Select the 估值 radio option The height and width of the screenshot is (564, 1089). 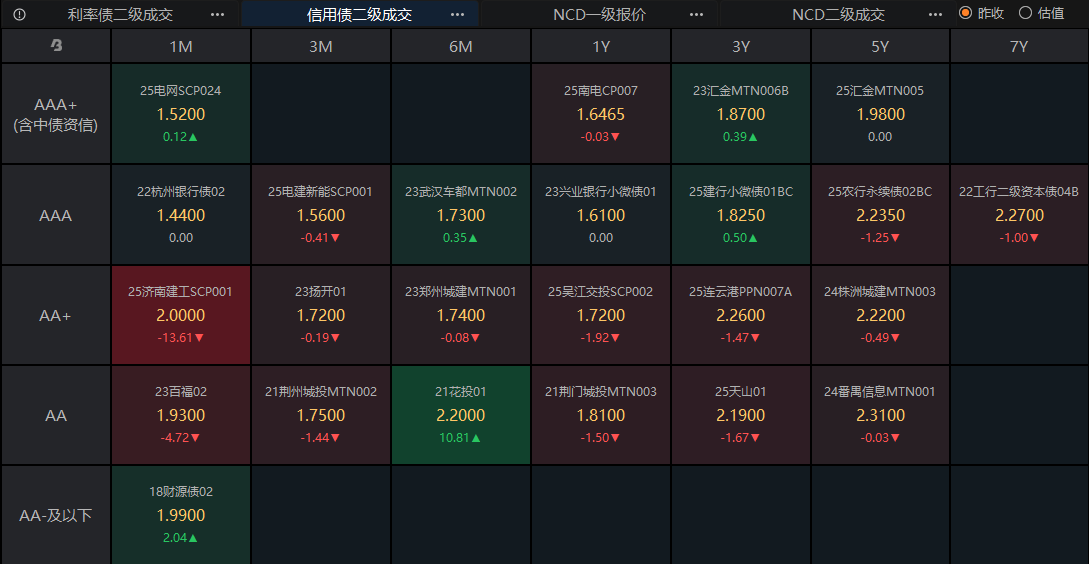1025,14
